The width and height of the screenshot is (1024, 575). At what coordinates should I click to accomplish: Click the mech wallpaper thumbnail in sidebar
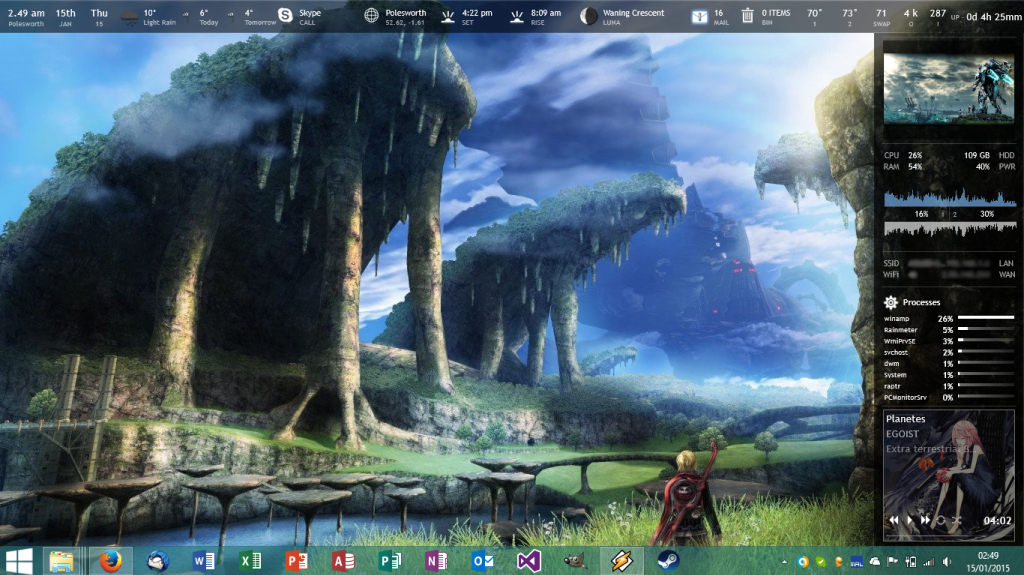click(949, 88)
